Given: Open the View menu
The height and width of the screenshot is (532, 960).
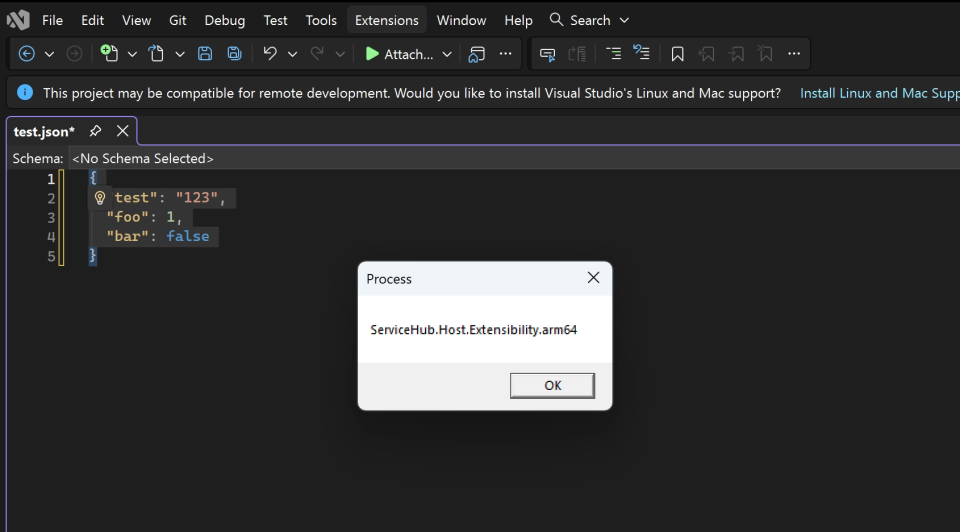Looking at the screenshot, I should pos(136,20).
